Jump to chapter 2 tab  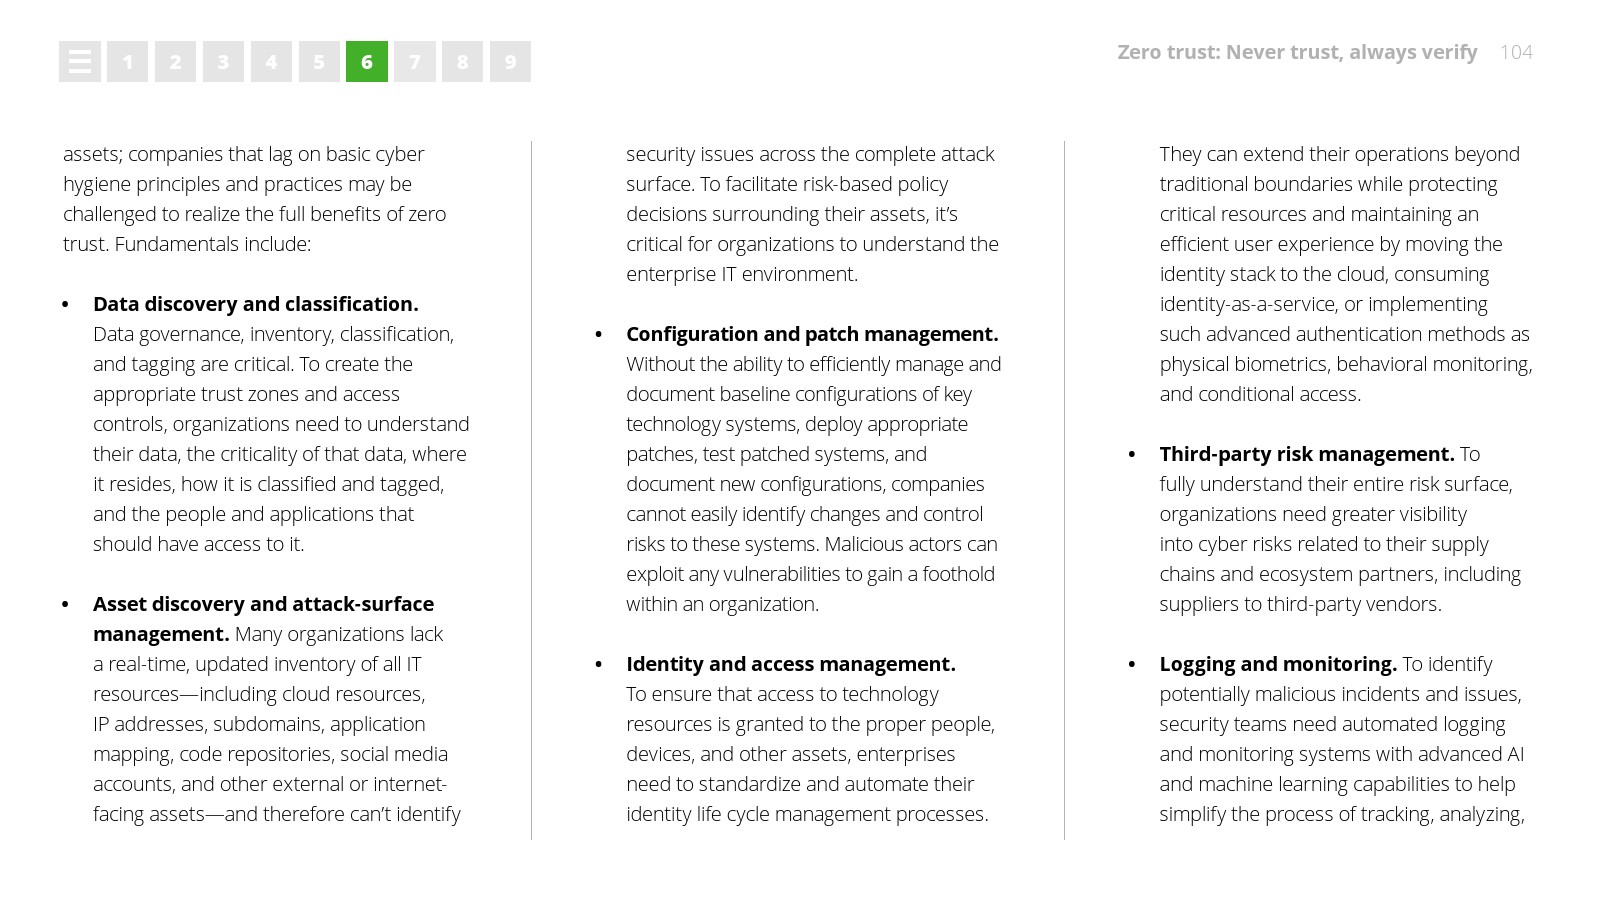[x=175, y=62]
